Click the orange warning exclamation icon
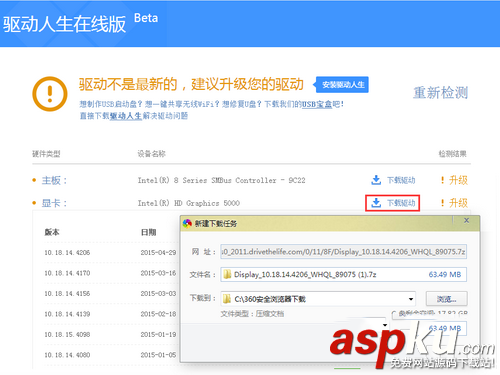The image size is (500, 375). point(50,94)
